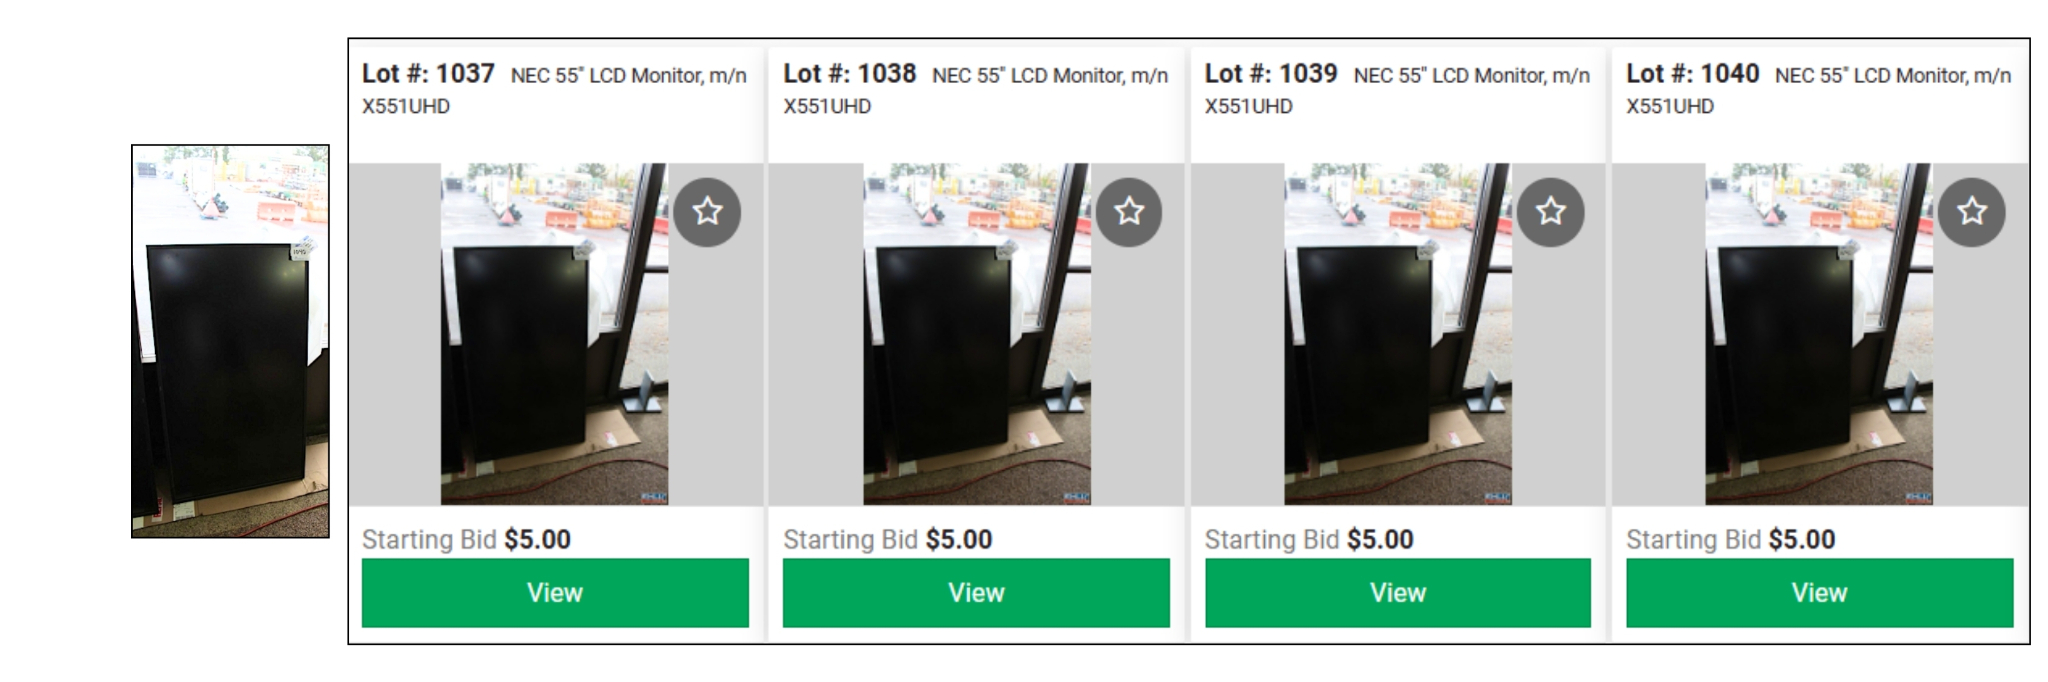The width and height of the screenshot is (2048, 682).
Task: Click the standalone monitor preview image at left
Action: [230, 341]
